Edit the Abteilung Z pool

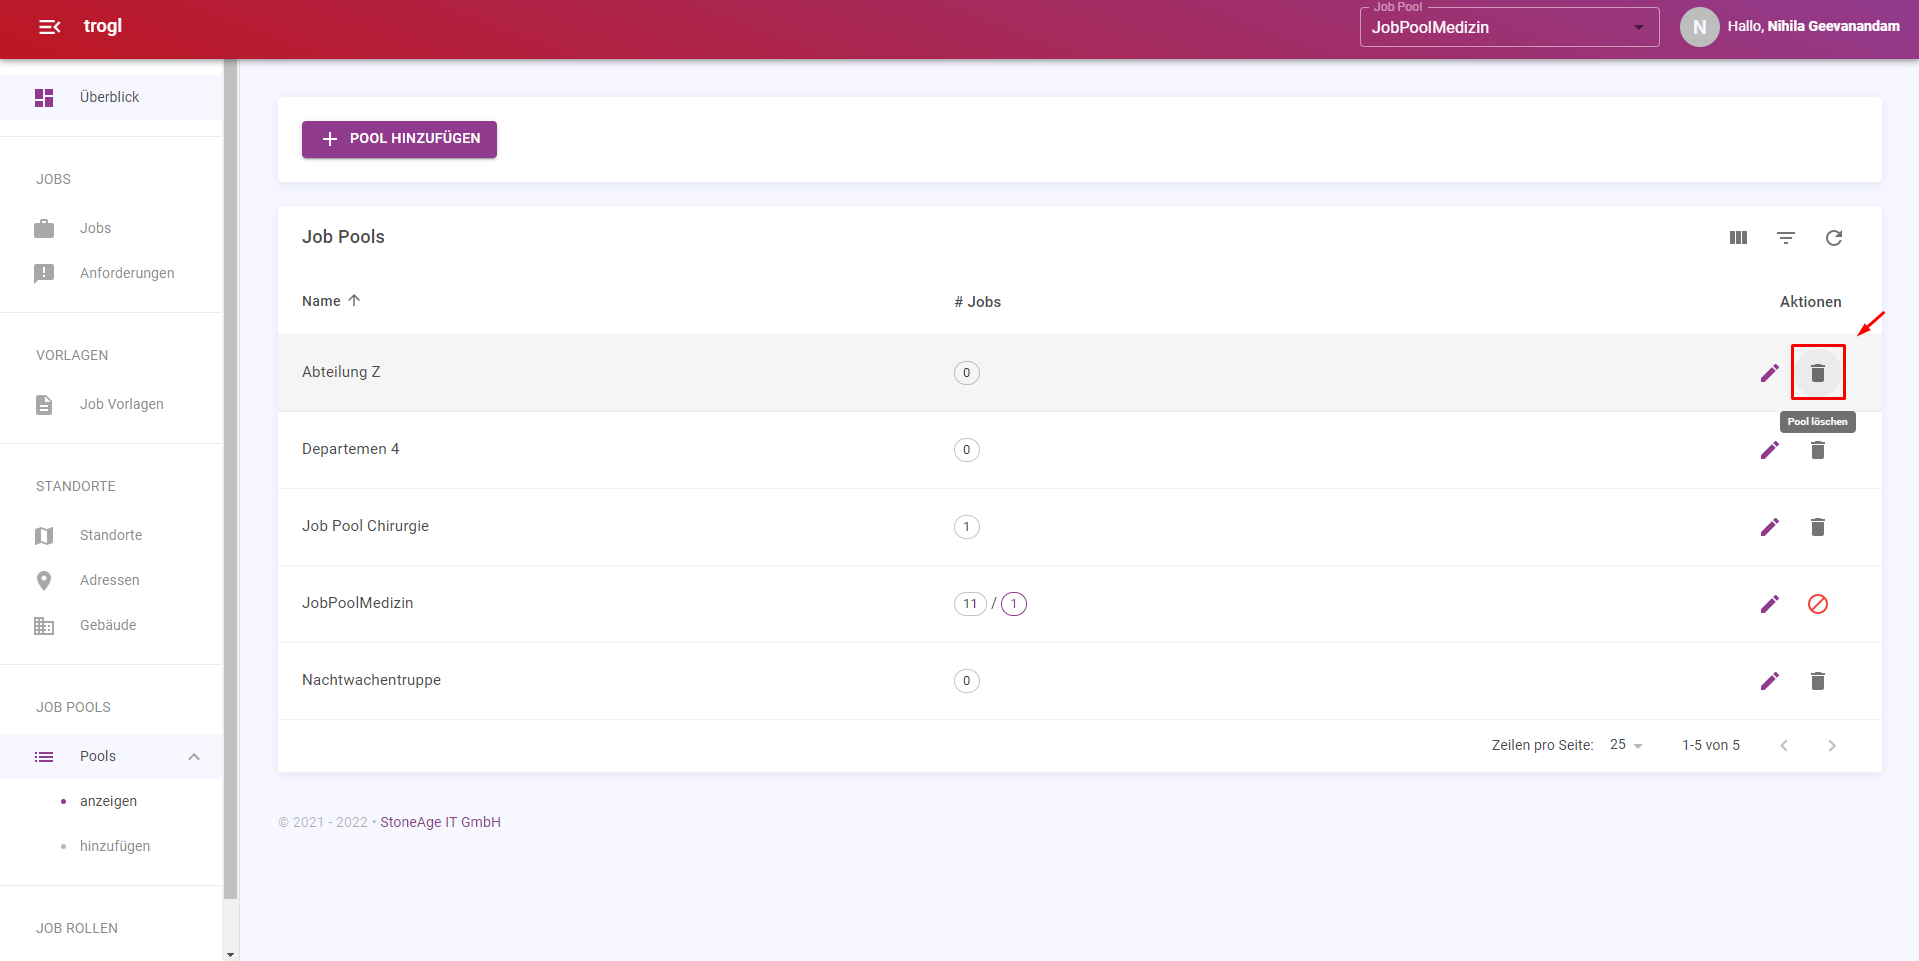[1770, 373]
